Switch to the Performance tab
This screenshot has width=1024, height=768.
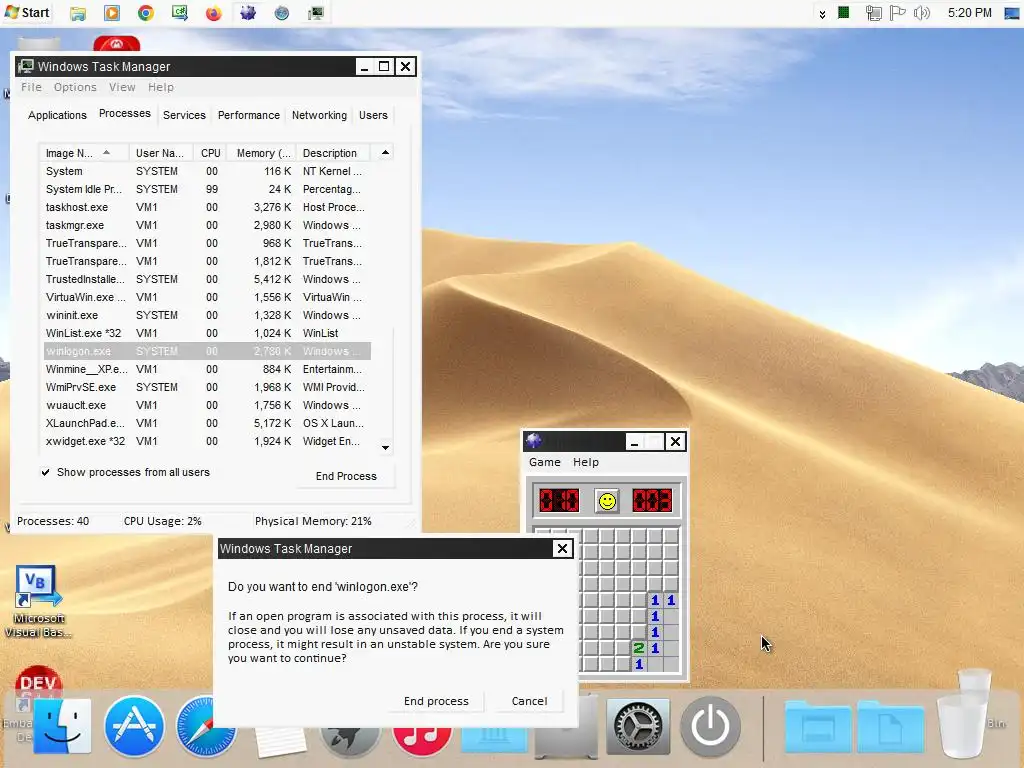[x=249, y=115]
